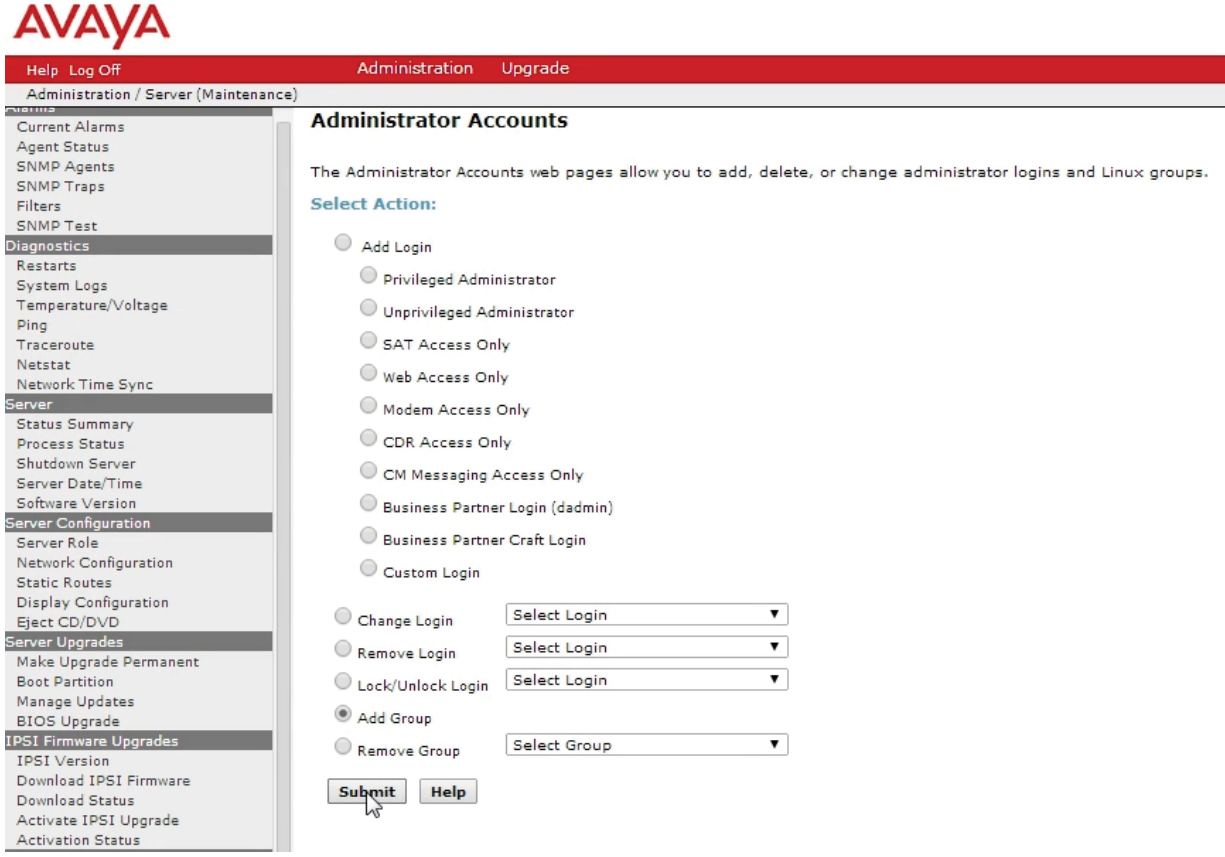Select the Custom Login radio button
1225x857 pixels.
(x=368, y=568)
